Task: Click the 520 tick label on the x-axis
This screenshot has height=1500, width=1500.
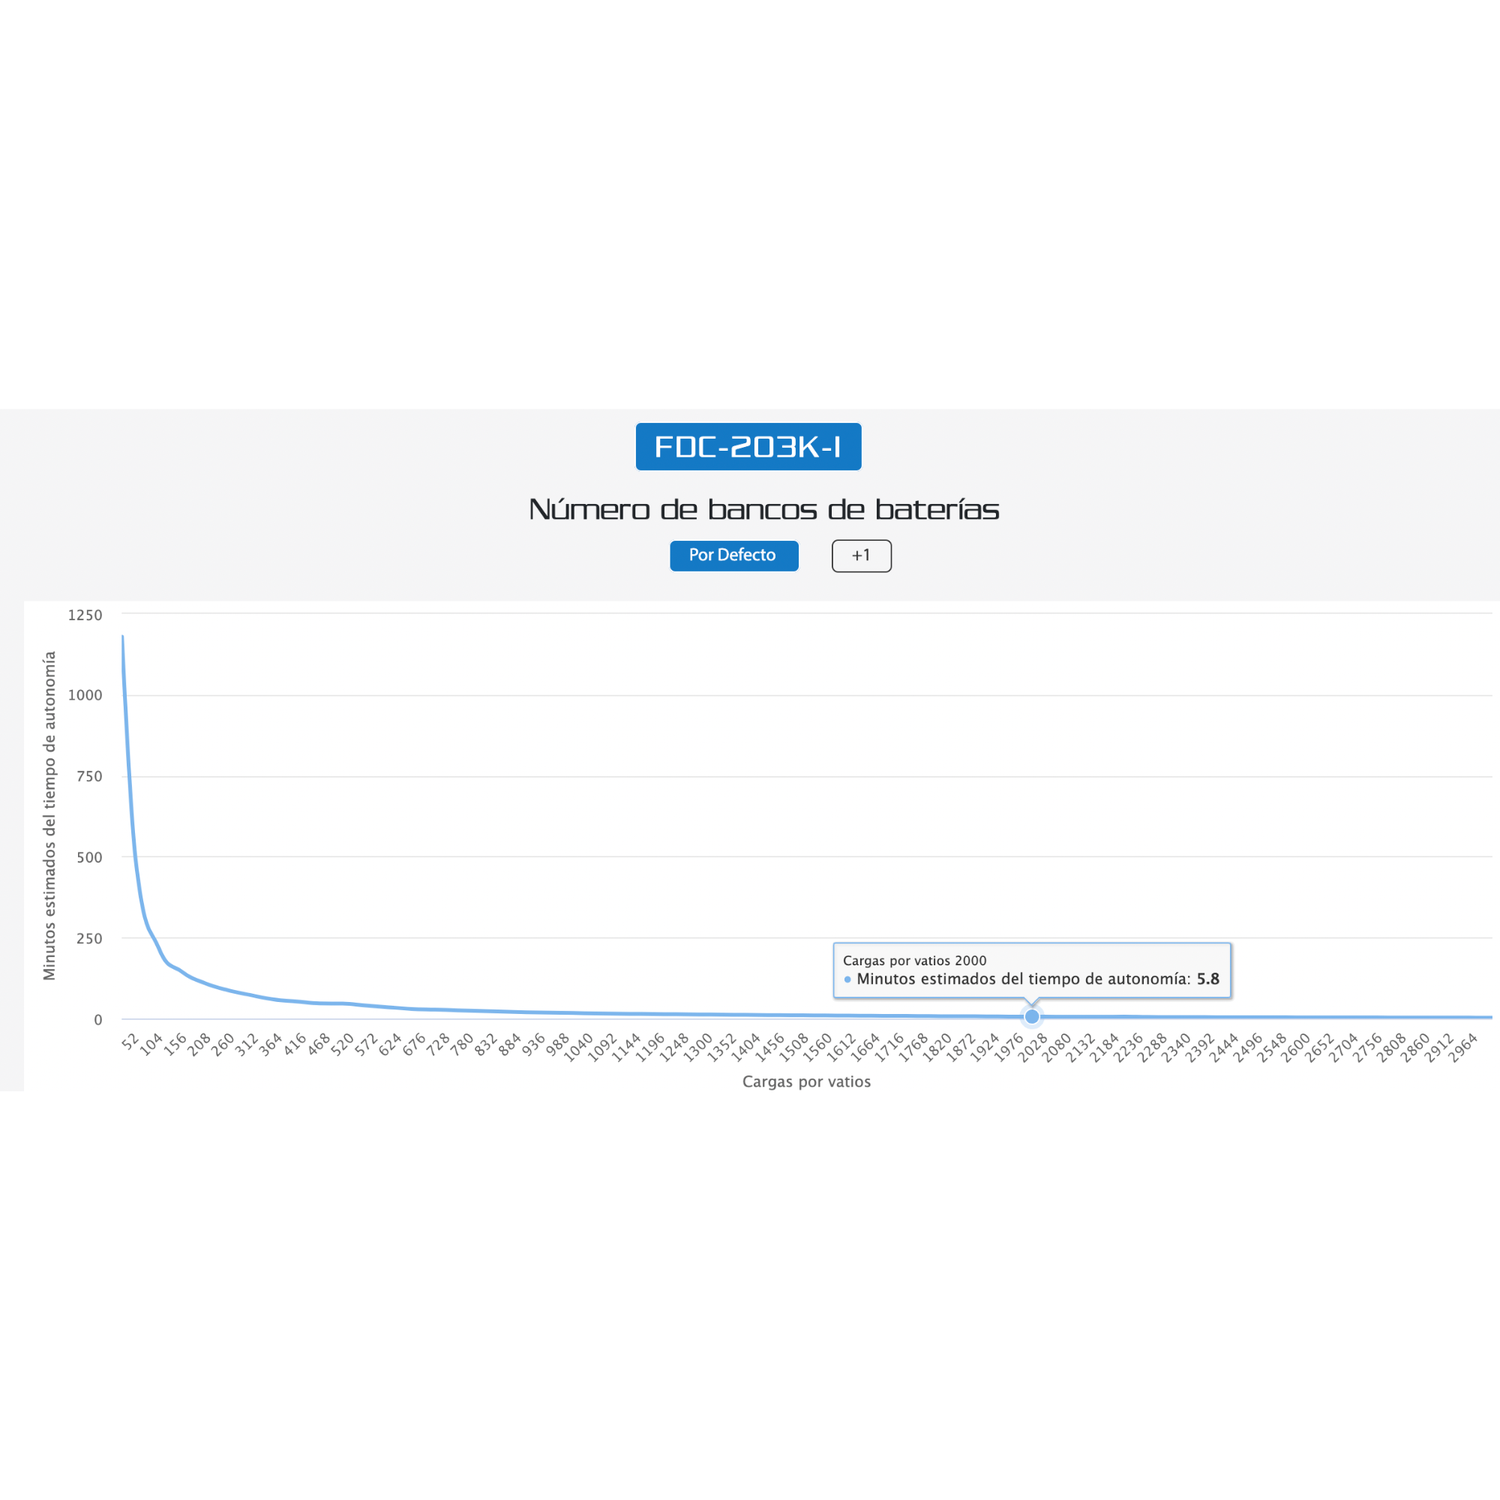Action: pos(342,1045)
